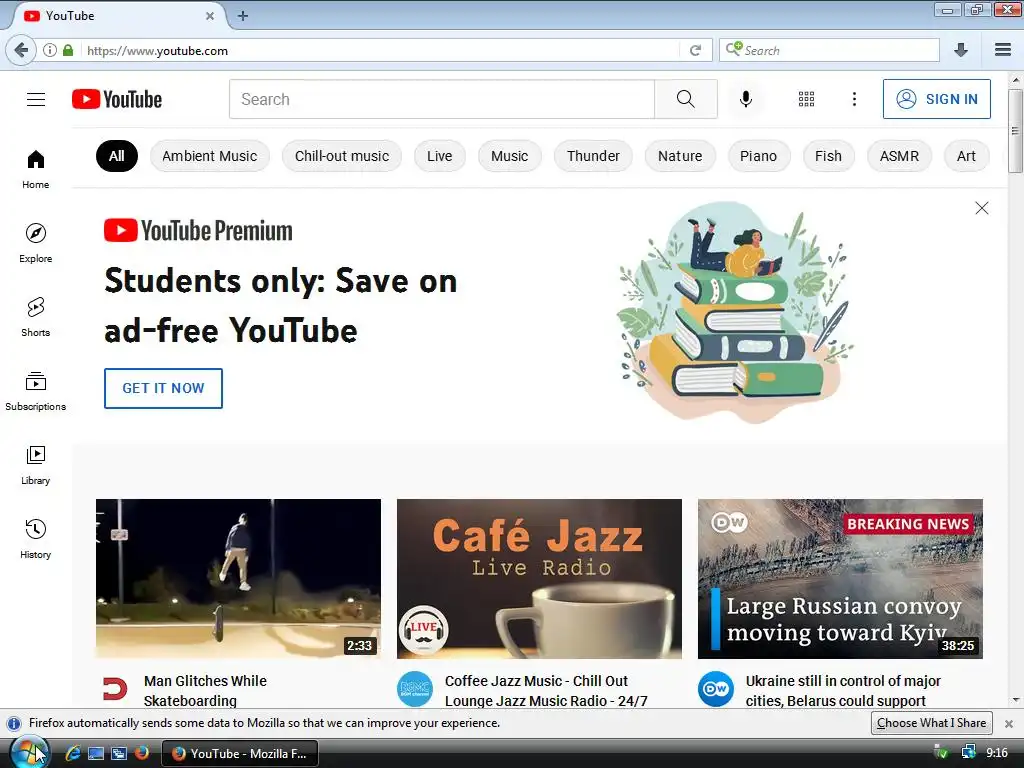
Task: Close the Firefox data notification bar
Action: tap(1009, 724)
